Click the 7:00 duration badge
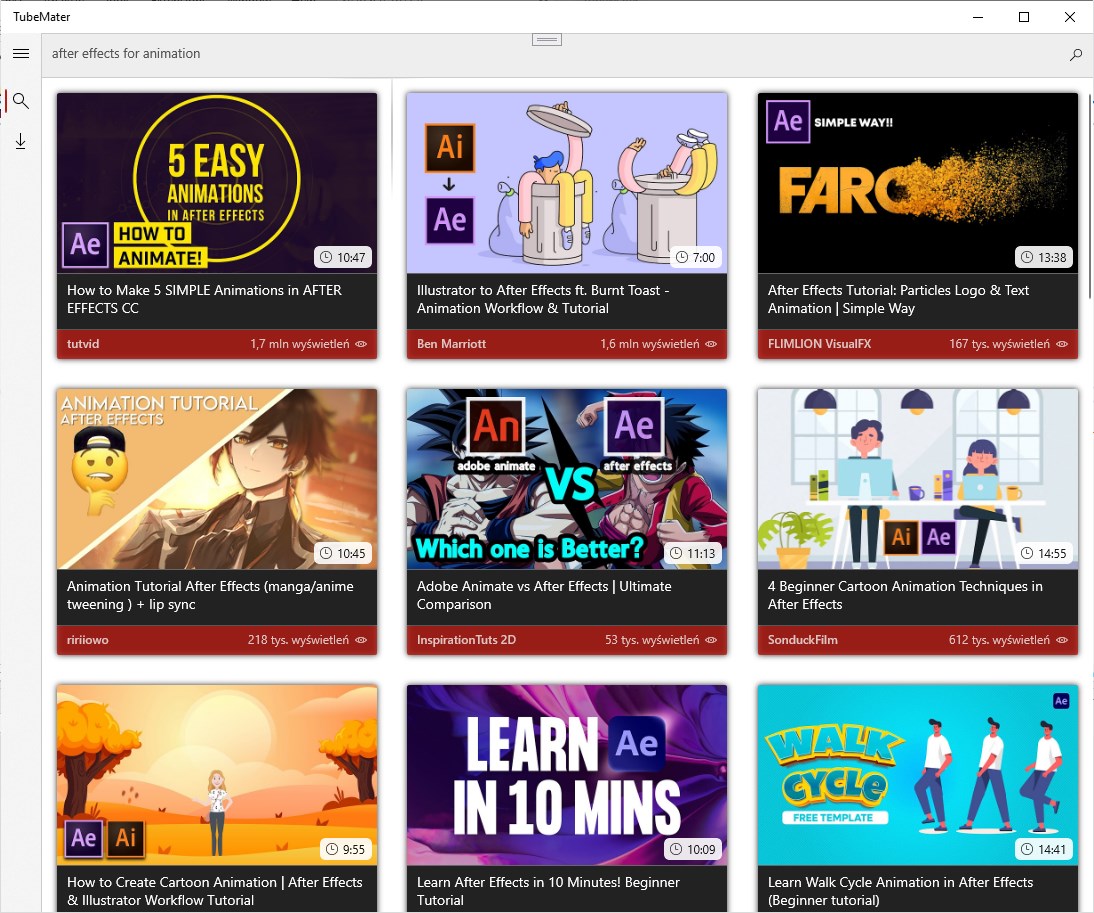 pos(696,257)
